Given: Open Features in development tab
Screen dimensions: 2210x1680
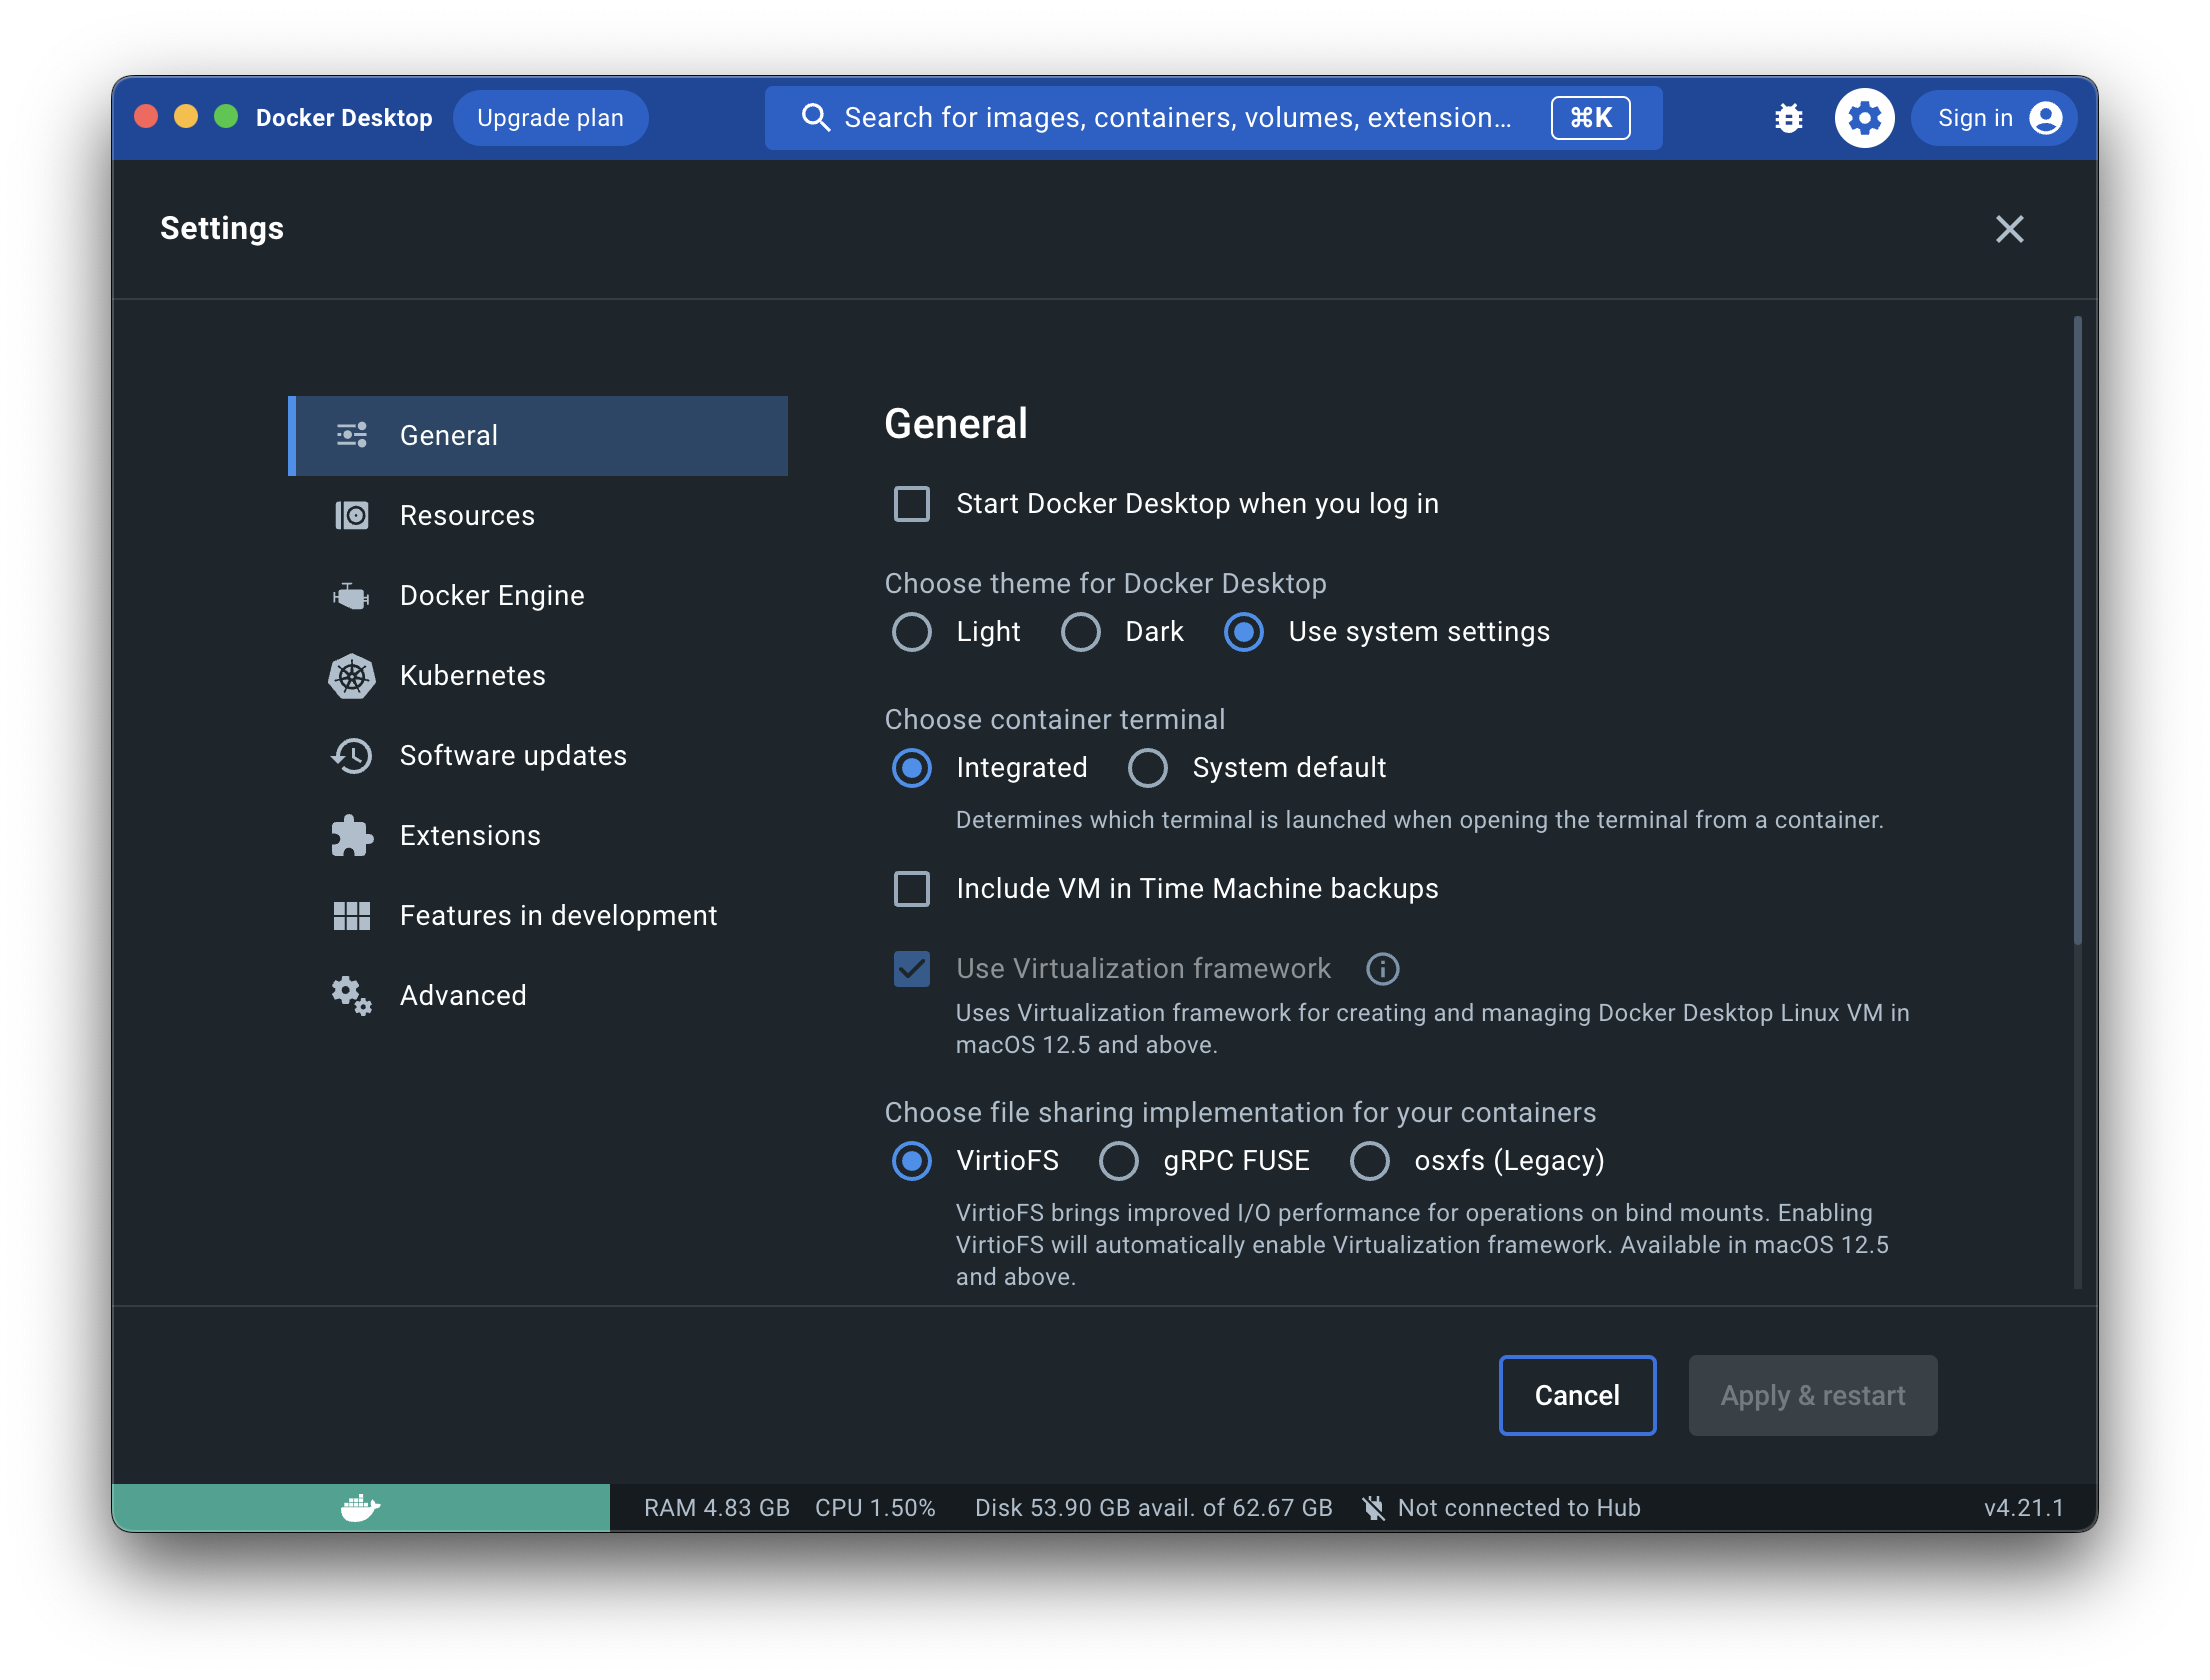Looking at the screenshot, I should (x=538, y=916).
